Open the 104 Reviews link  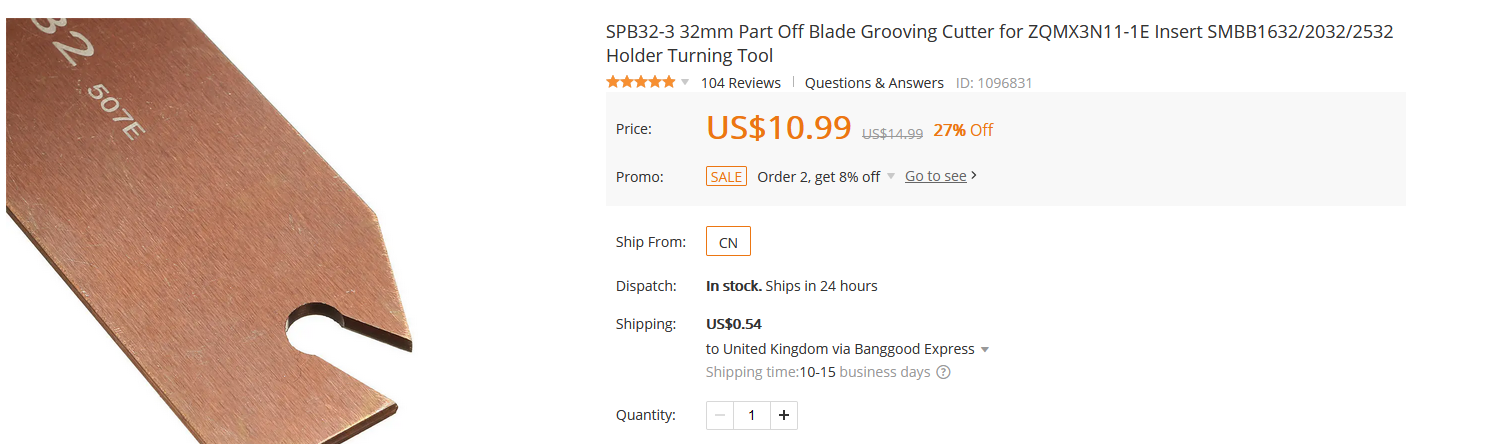tap(740, 82)
